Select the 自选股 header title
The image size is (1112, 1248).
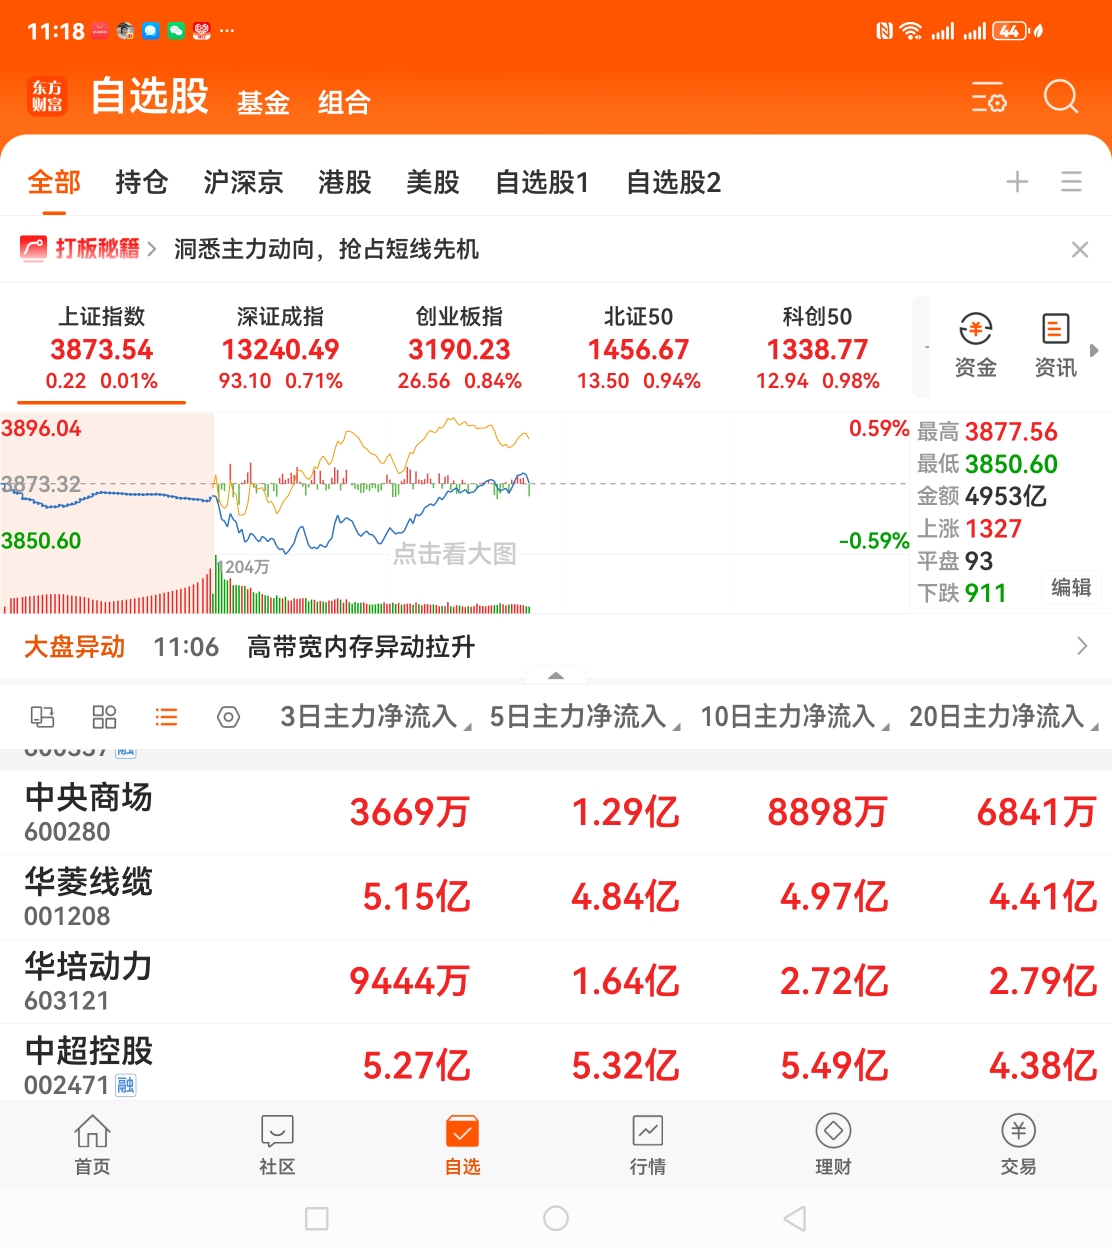pos(150,96)
